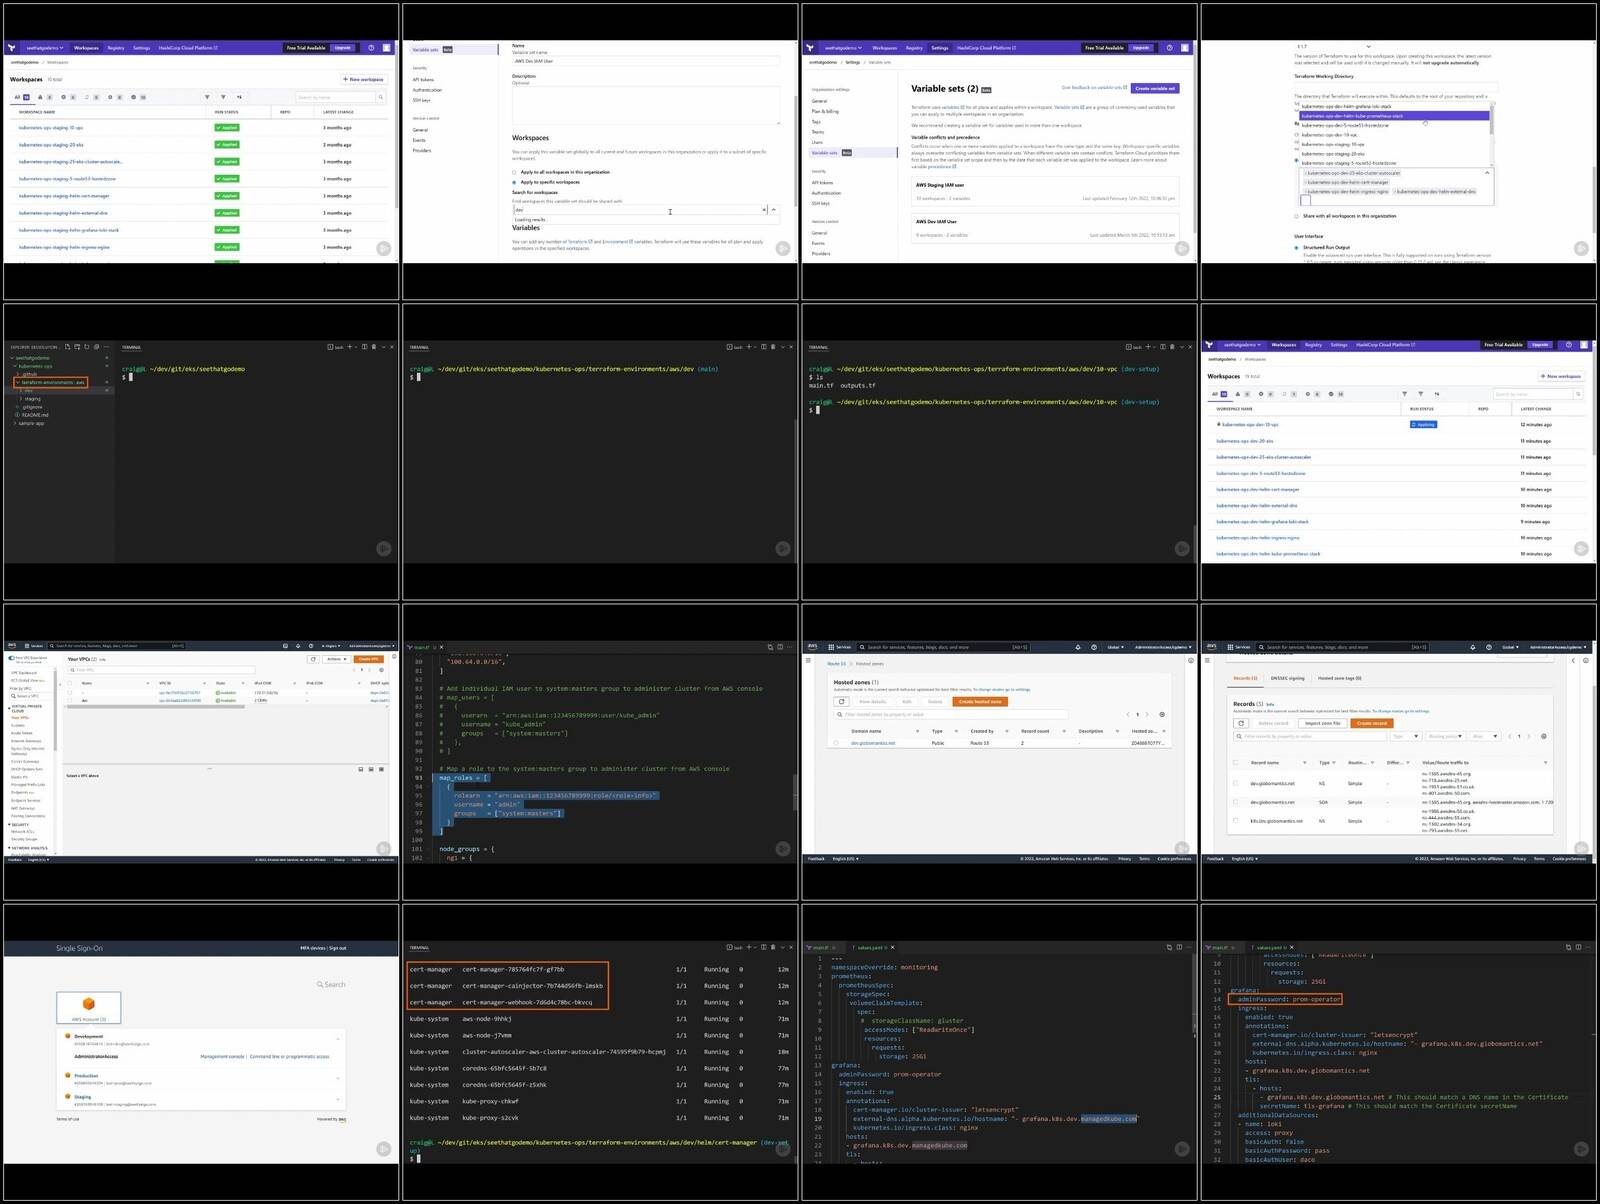The width and height of the screenshot is (1600, 1204).
Task: Open the seethatgodemo organization dropdown in the workspaces list
Action: tap(44, 47)
